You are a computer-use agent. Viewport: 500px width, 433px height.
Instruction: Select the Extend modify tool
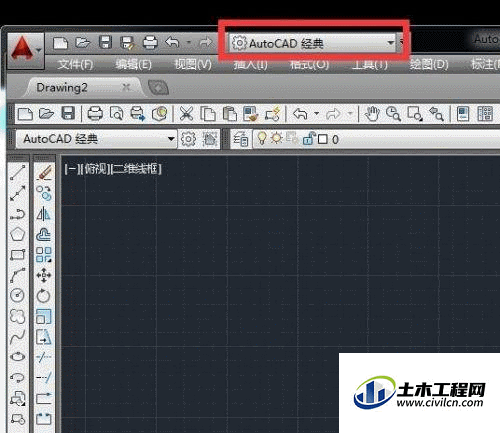point(44,377)
